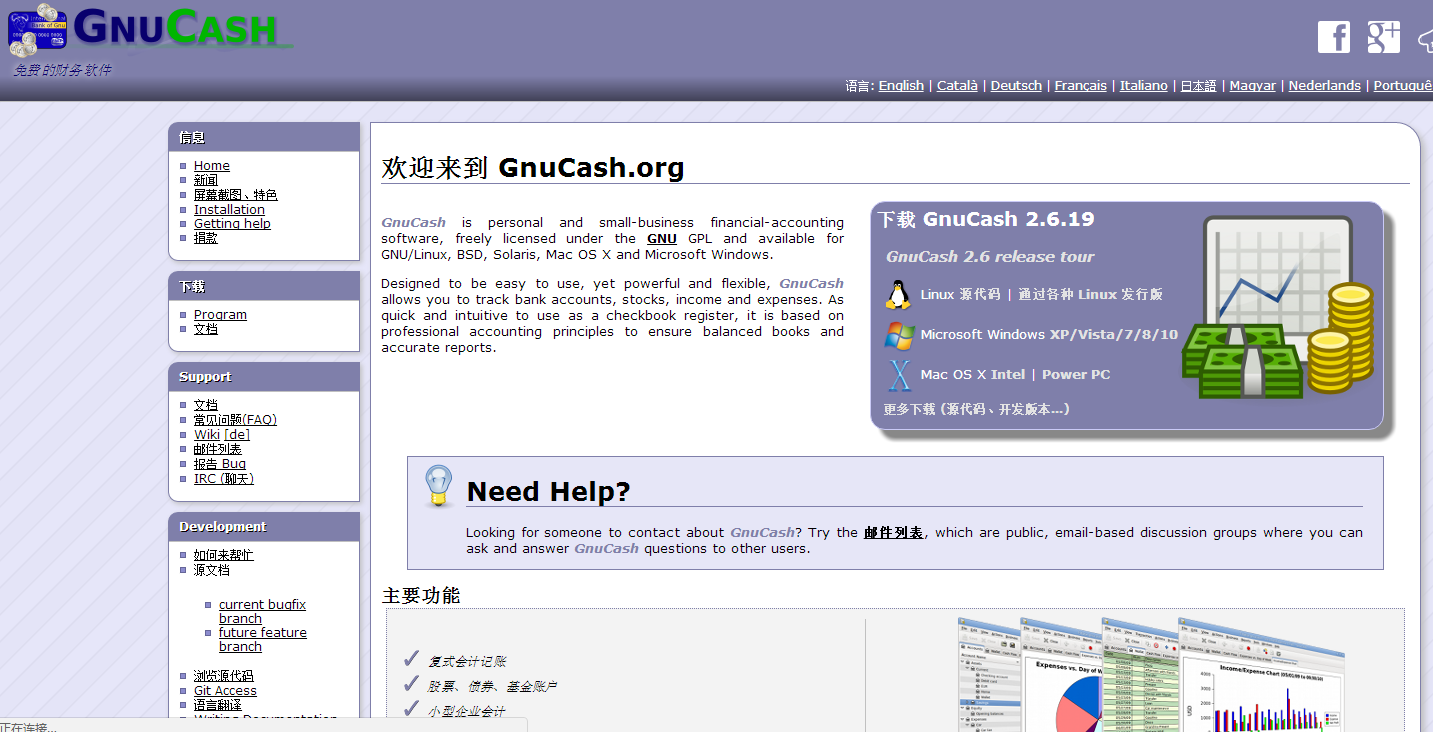Image resolution: width=1433 pixels, height=732 pixels.
Task: Click the Microsoft Windows logo icon
Action: tap(899, 335)
